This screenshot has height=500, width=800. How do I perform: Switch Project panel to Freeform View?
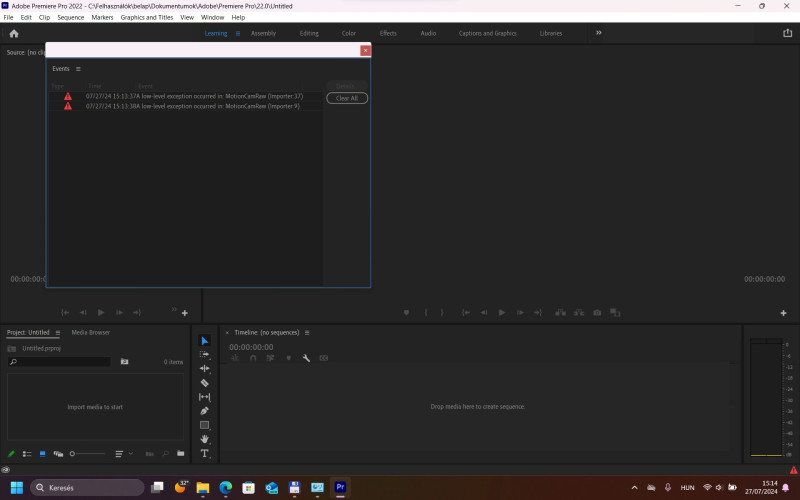pos(58,454)
